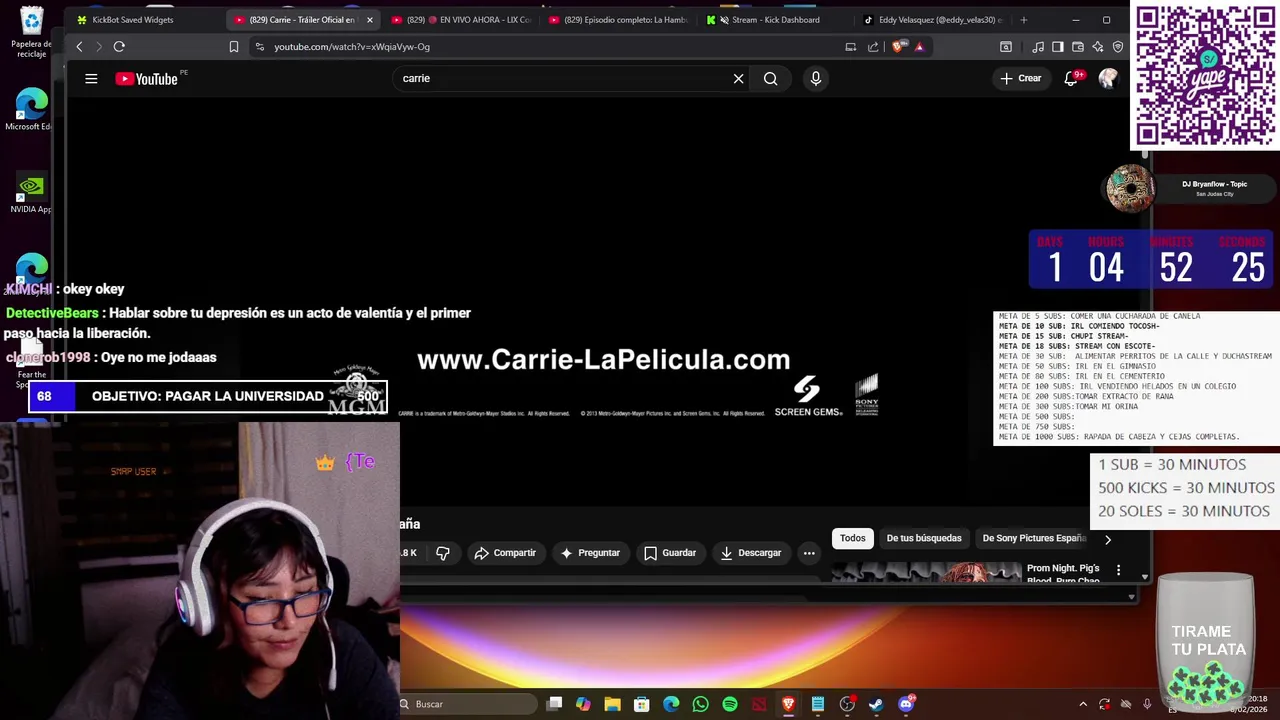Open more actions ellipsis under the video
The image size is (1280, 720).
point(809,553)
